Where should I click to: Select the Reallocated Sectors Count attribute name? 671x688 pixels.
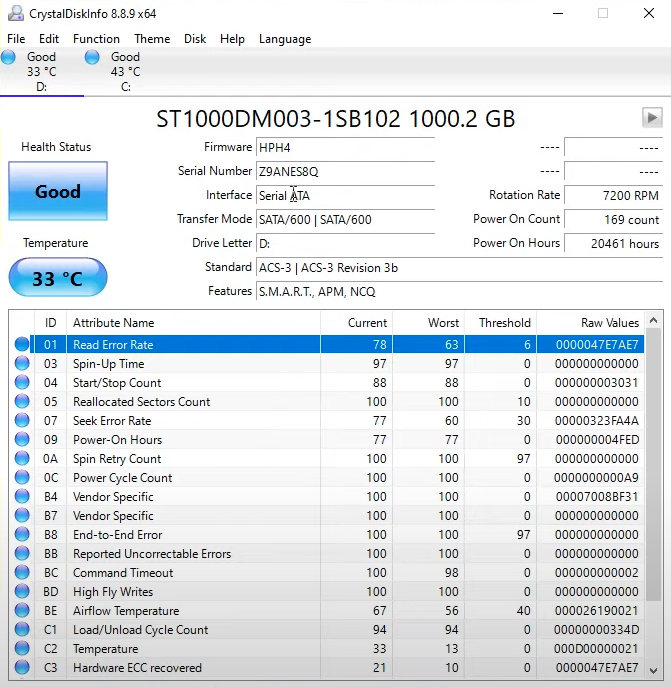coord(142,401)
